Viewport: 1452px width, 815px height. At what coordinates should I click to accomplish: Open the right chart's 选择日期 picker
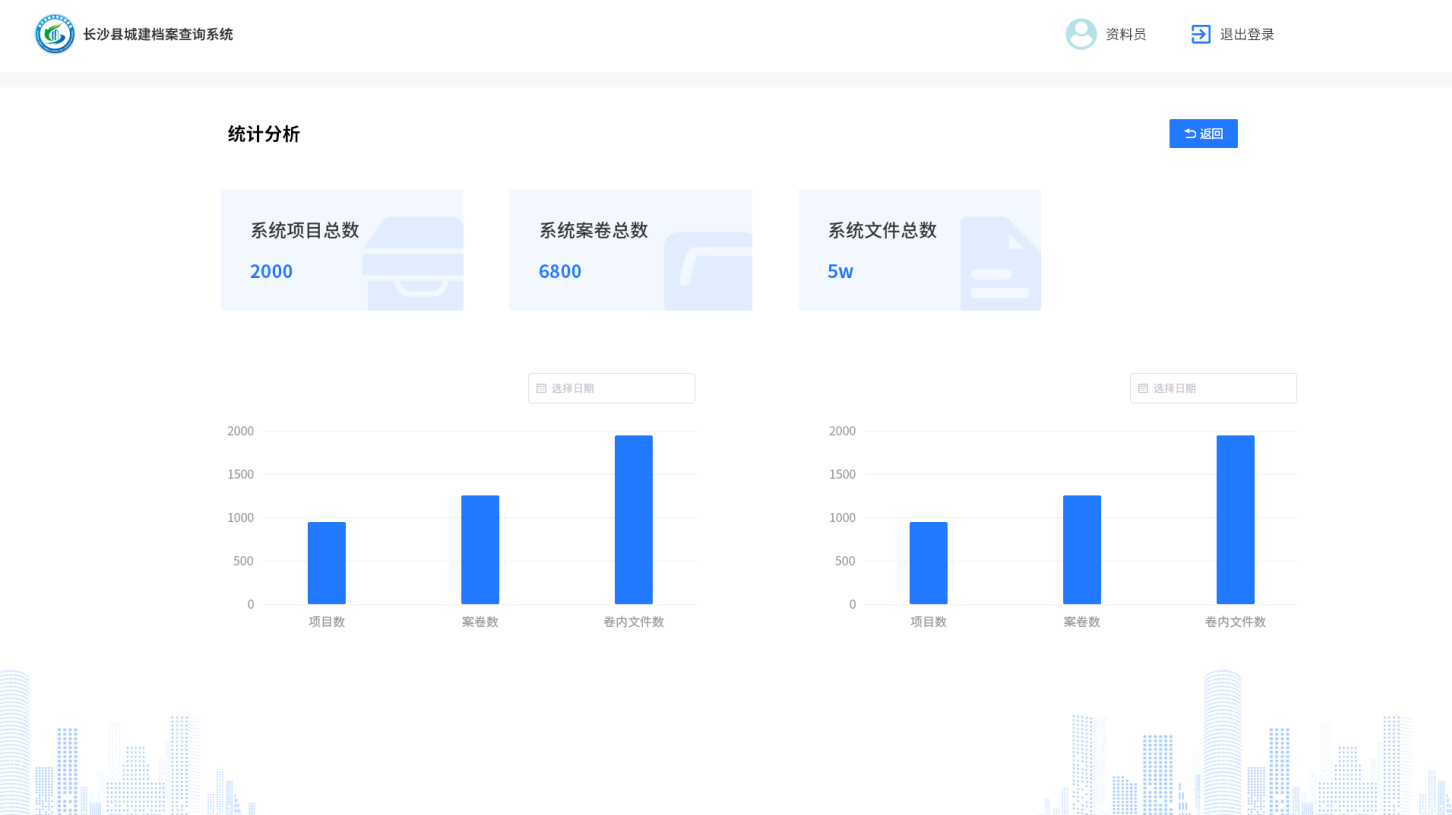pos(1214,388)
